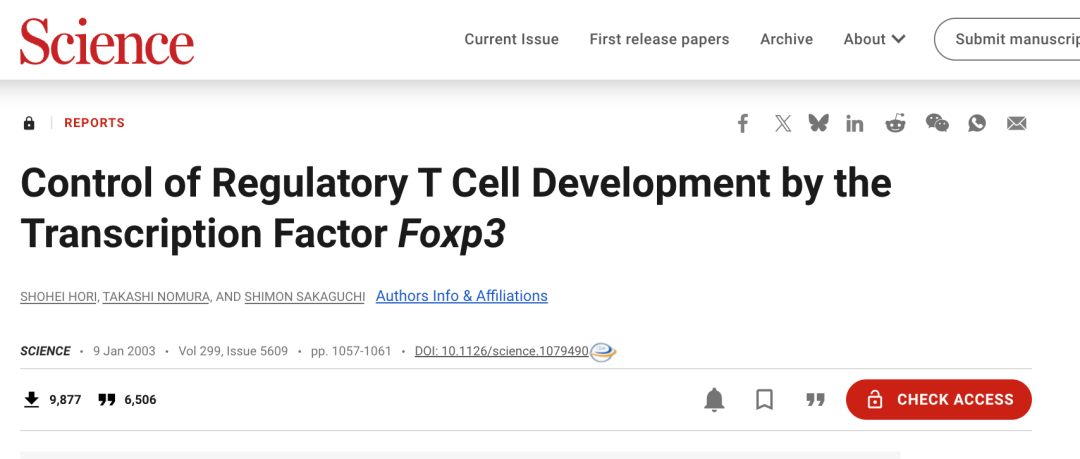Share article via WhatsApp

coord(977,123)
